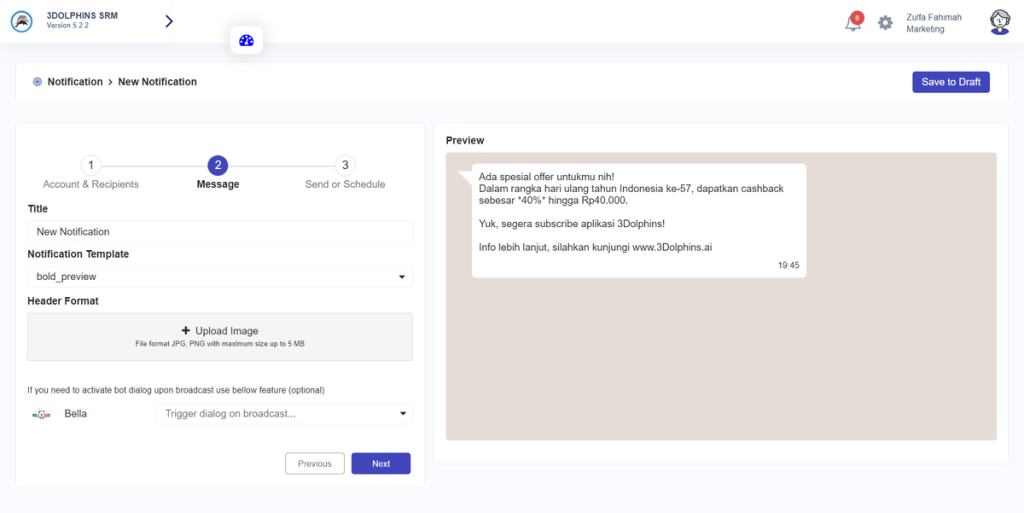Open the dashboard gauge icon
This screenshot has height=513, width=1024.
[x=247, y=41]
